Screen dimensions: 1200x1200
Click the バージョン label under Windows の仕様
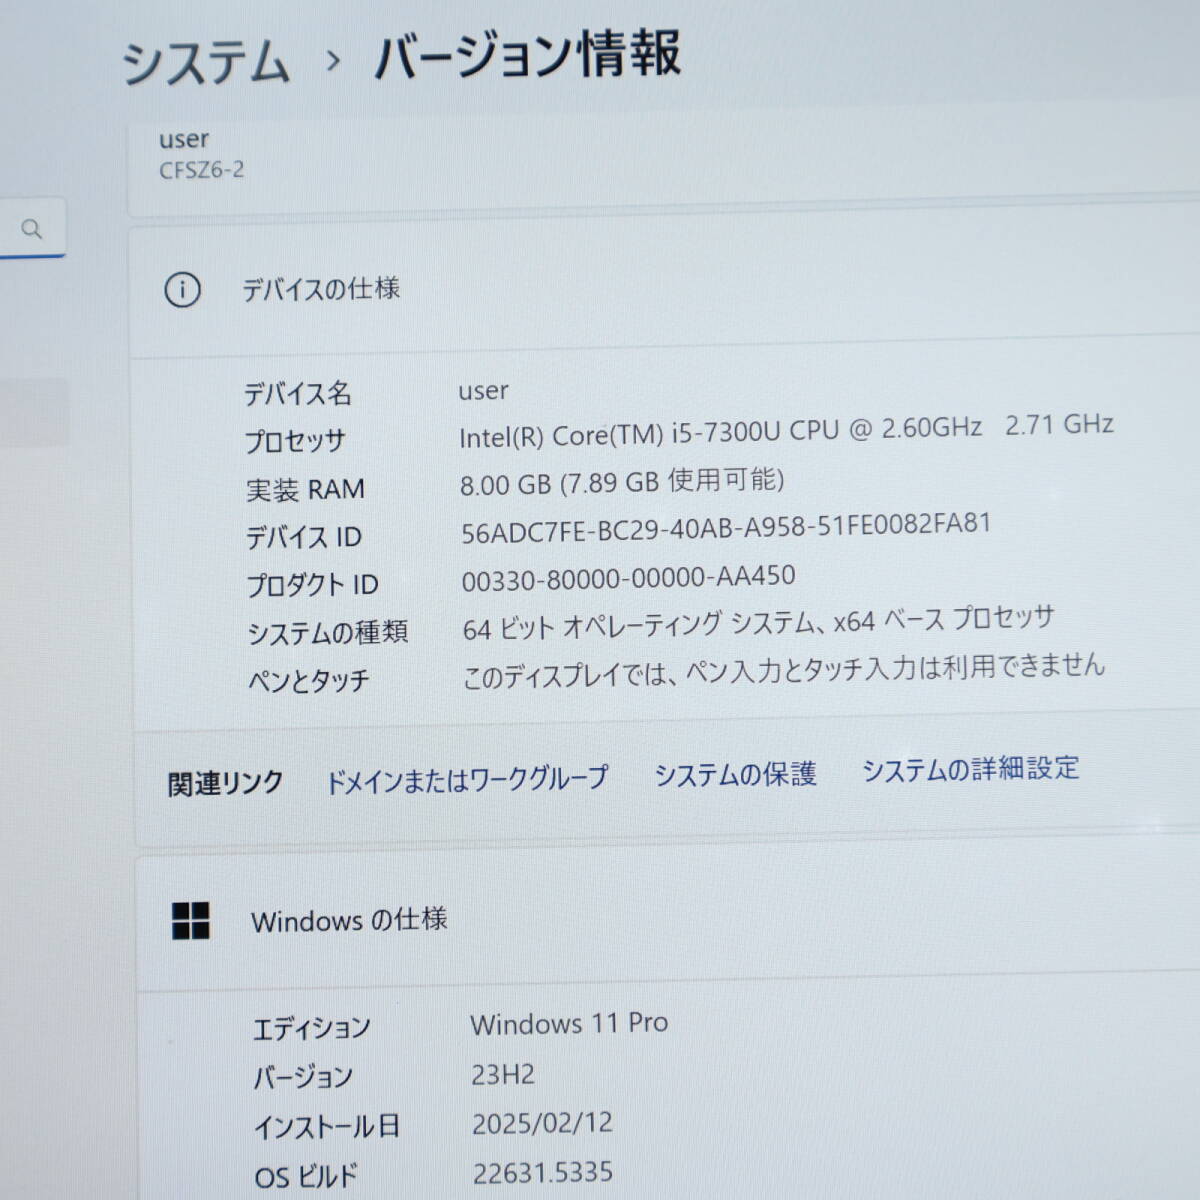303,1077
